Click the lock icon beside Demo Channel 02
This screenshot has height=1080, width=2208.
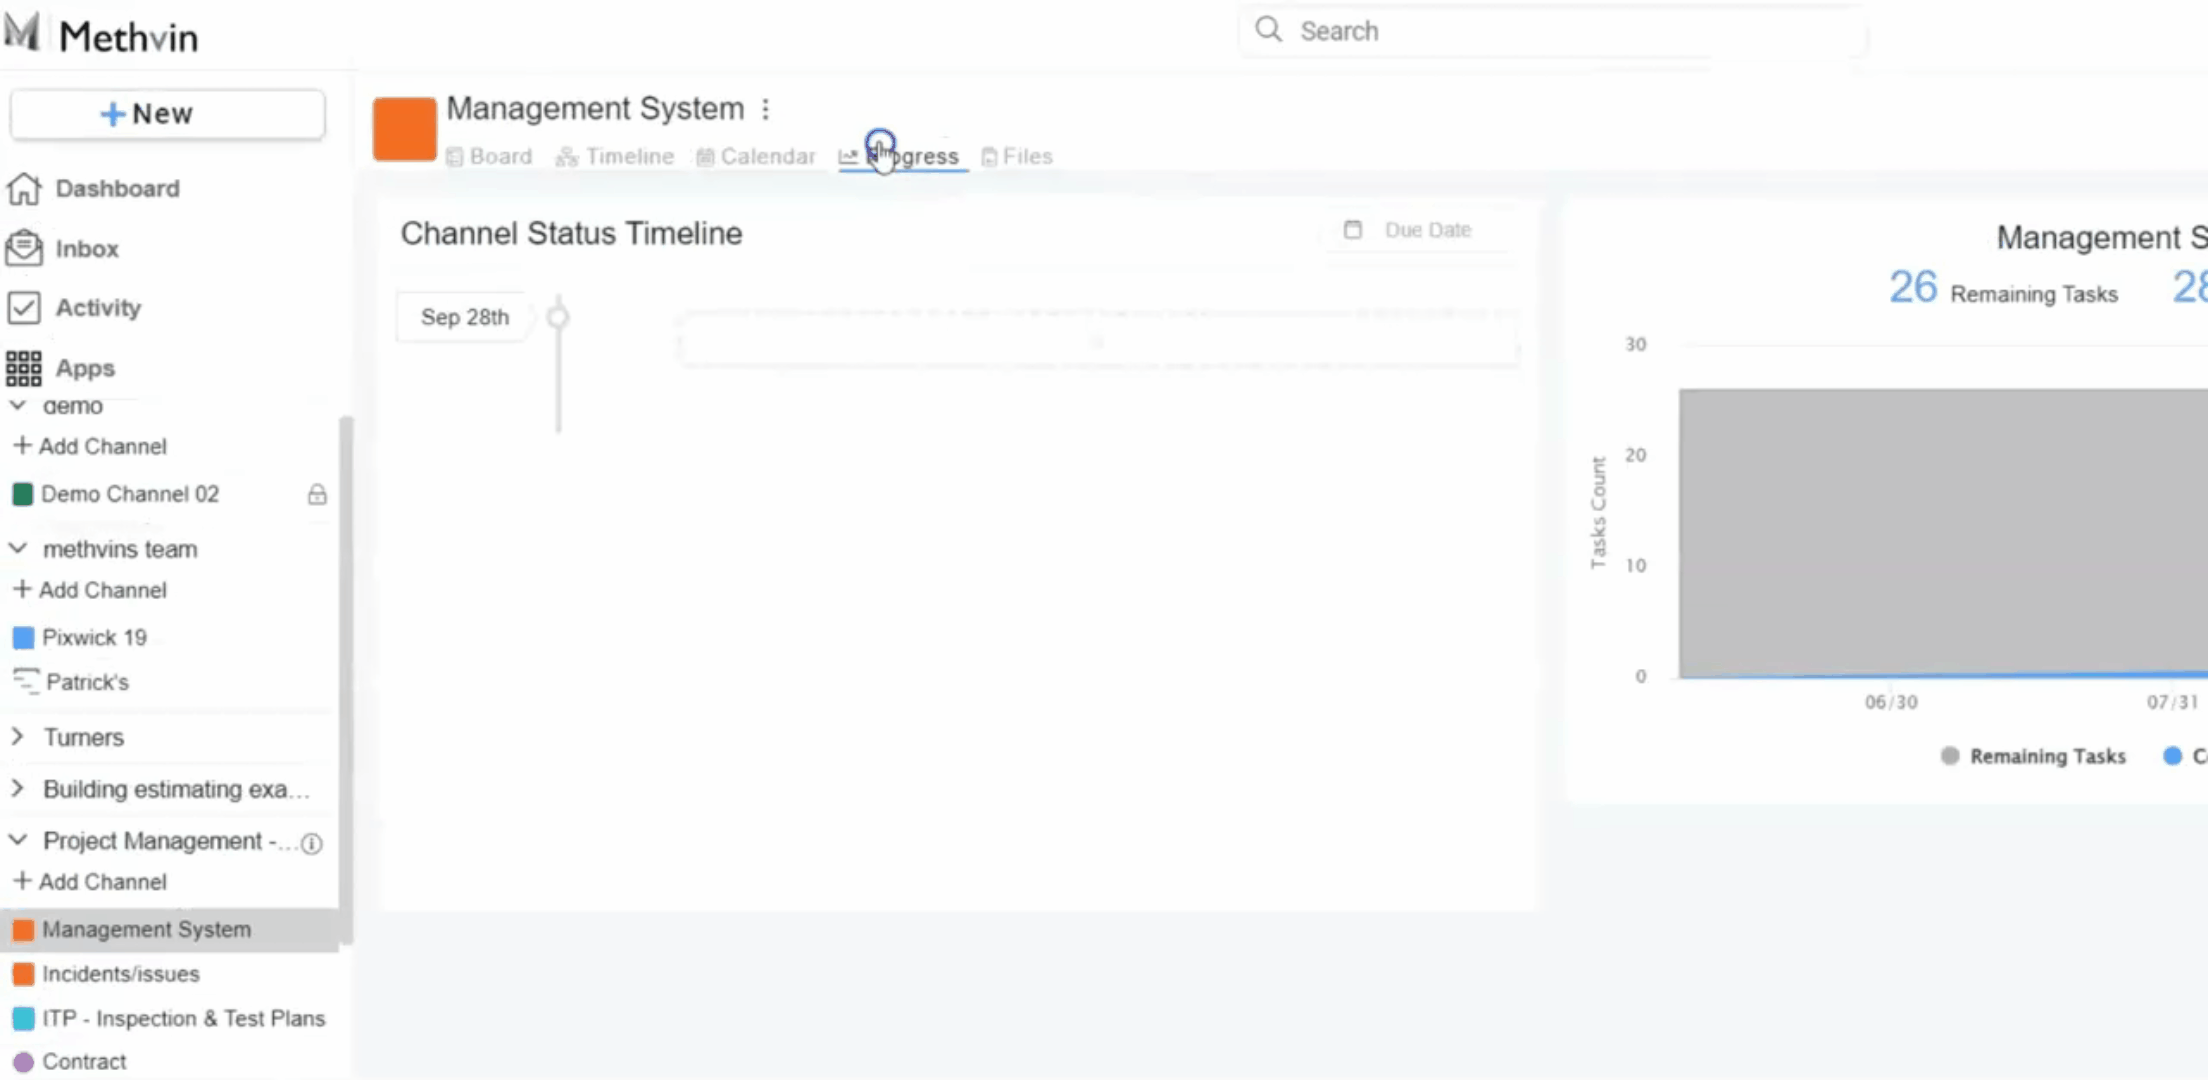pos(317,494)
